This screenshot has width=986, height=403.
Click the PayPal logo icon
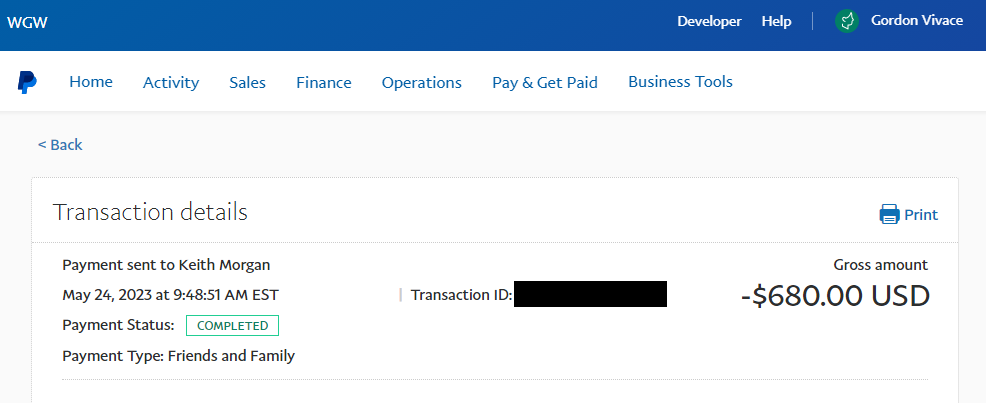pos(27,82)
